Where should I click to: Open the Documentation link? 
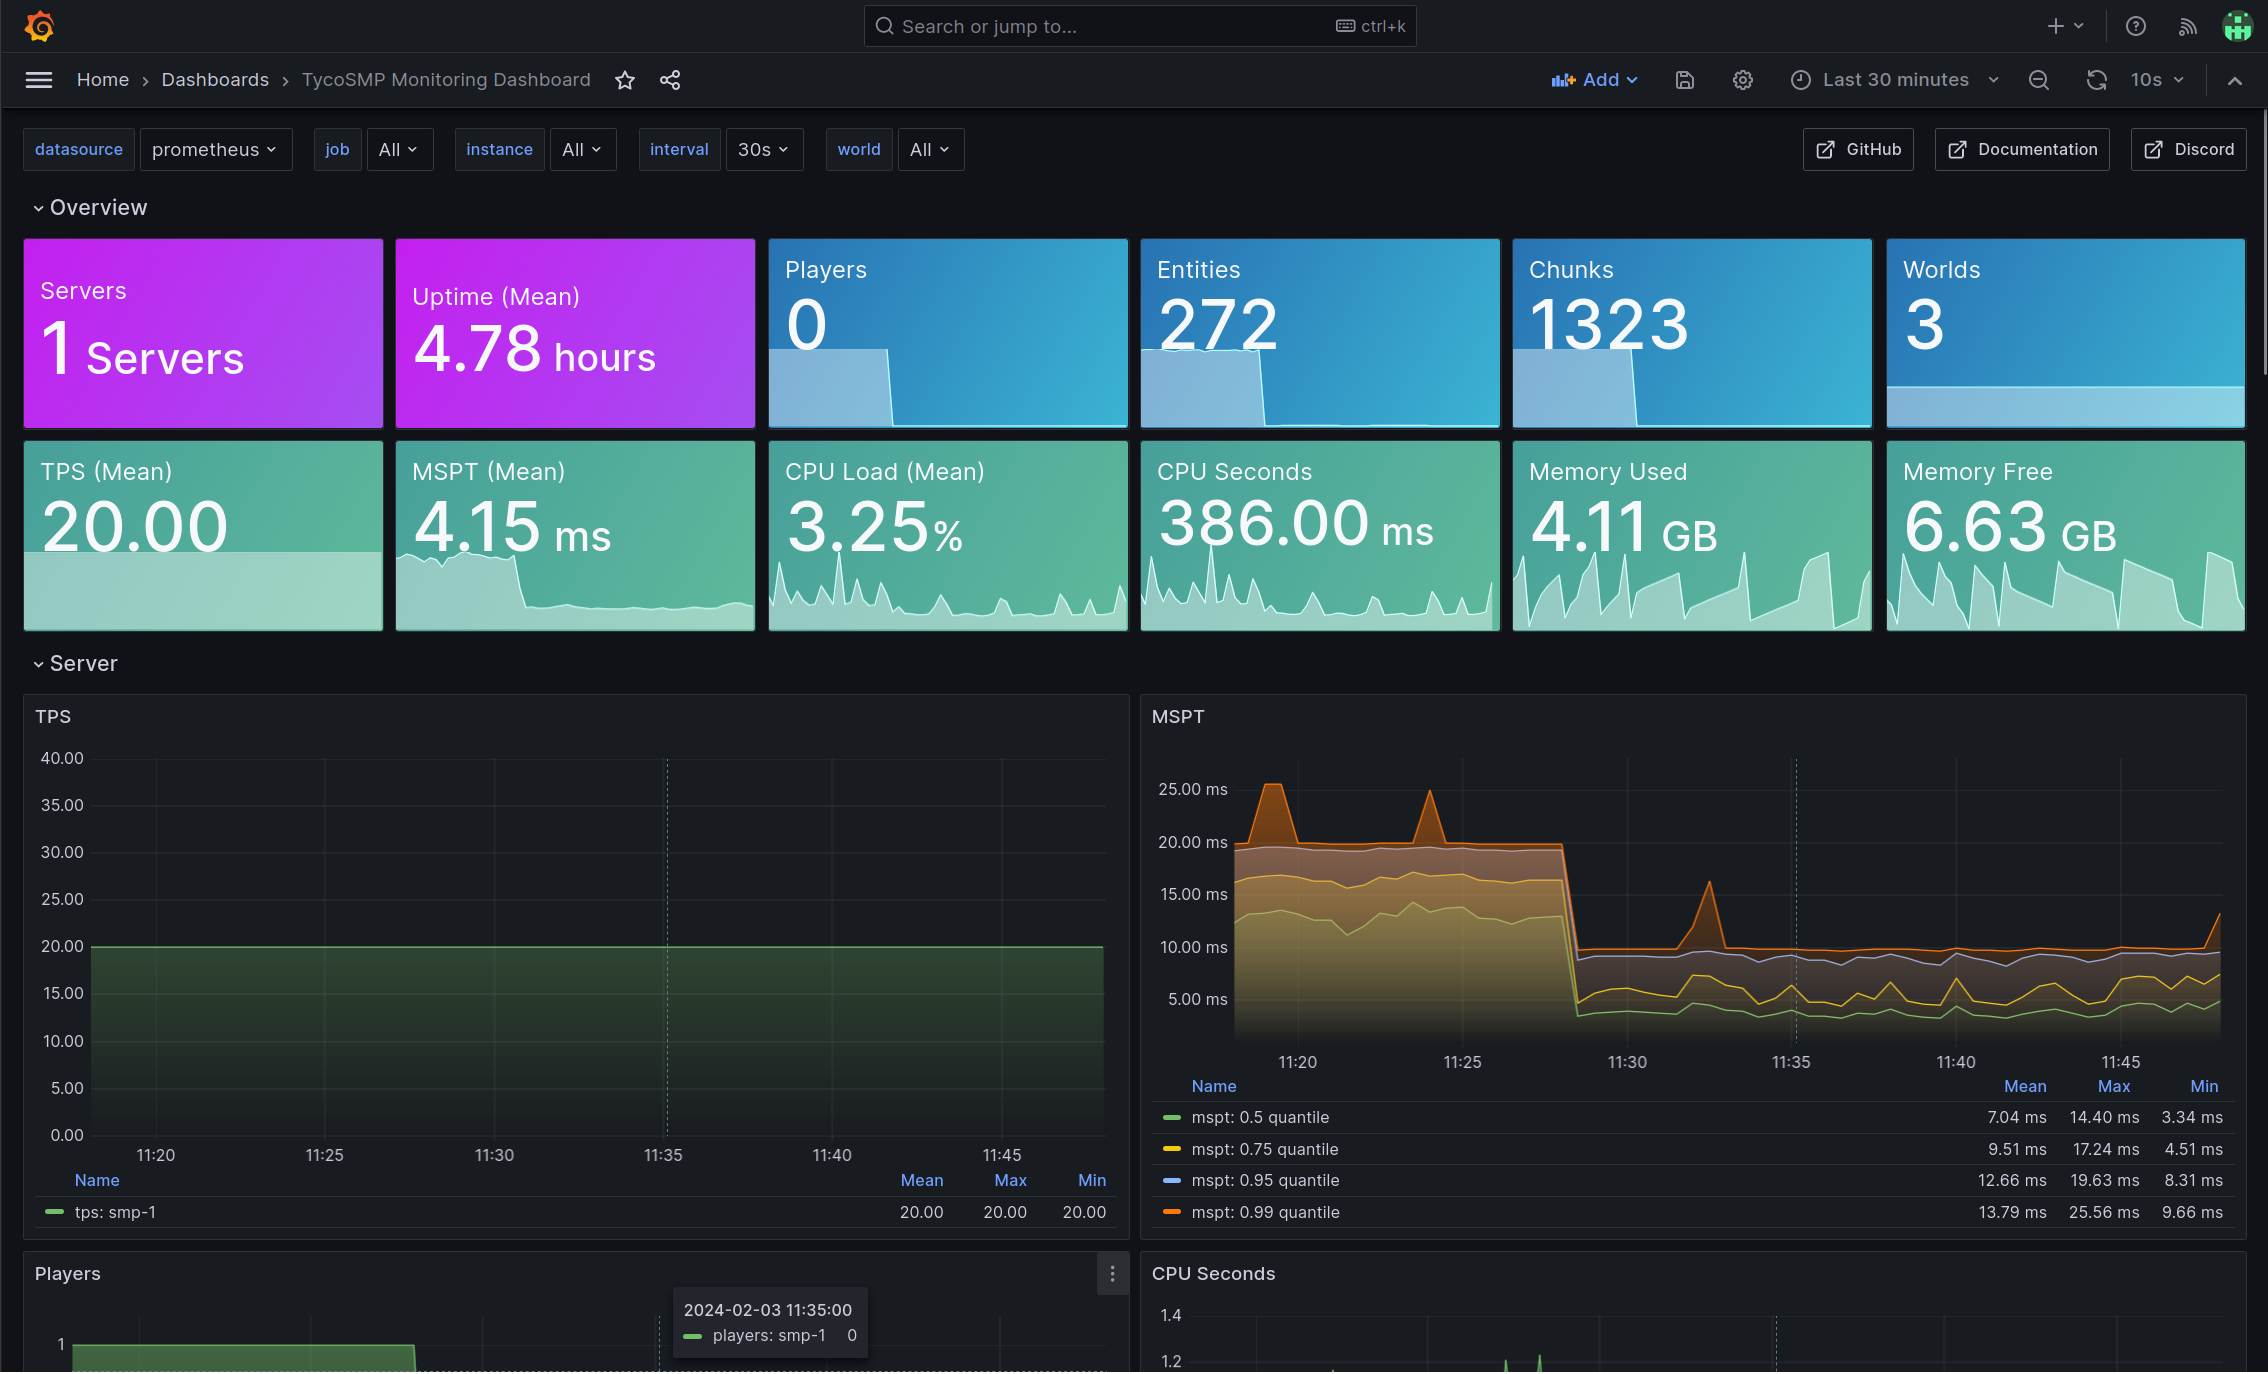click(2022, 149)
